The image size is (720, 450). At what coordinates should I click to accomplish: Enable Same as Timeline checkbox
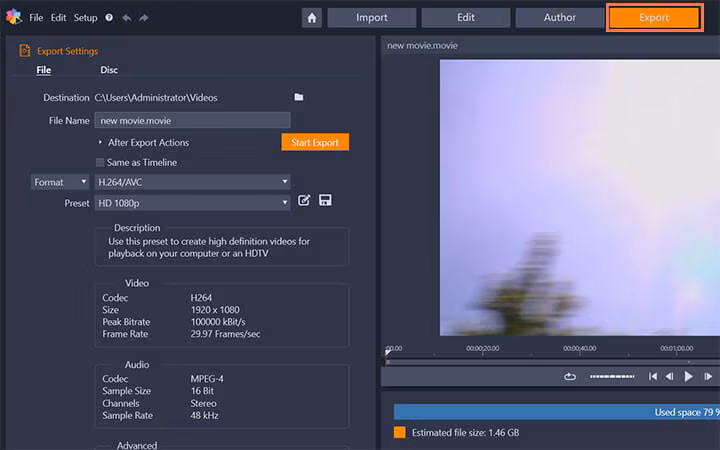[x=100, y=162]
